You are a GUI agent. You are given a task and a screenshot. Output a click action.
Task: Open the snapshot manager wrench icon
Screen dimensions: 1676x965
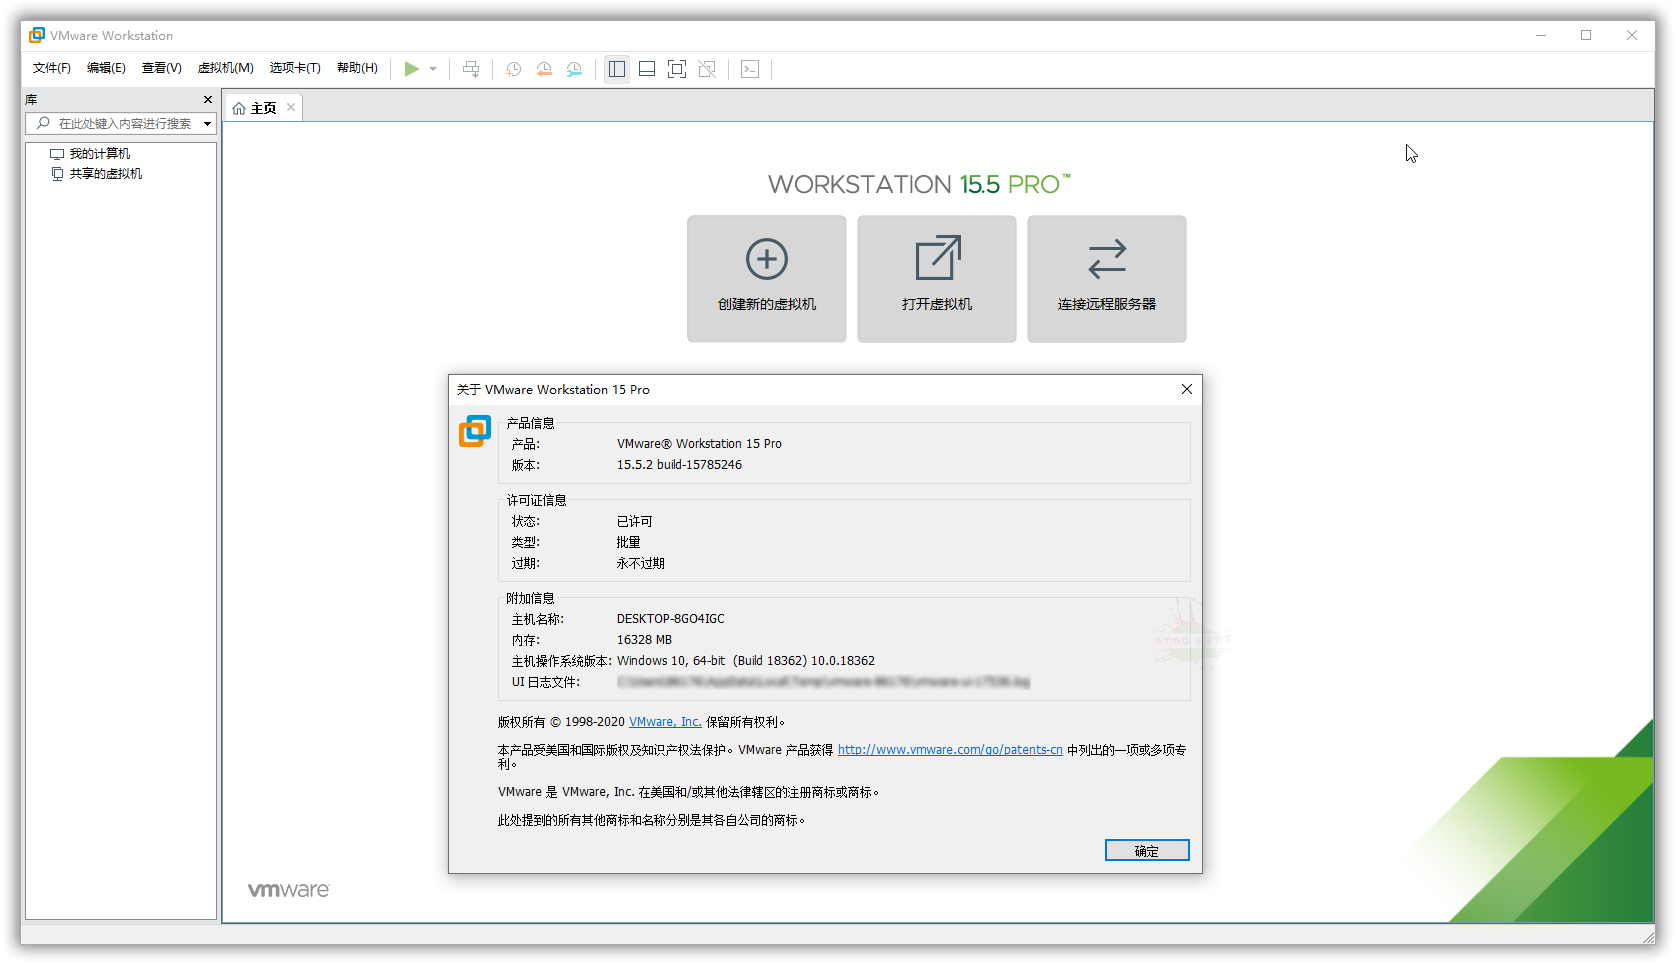pyautogui.click(x=574, y=69)
